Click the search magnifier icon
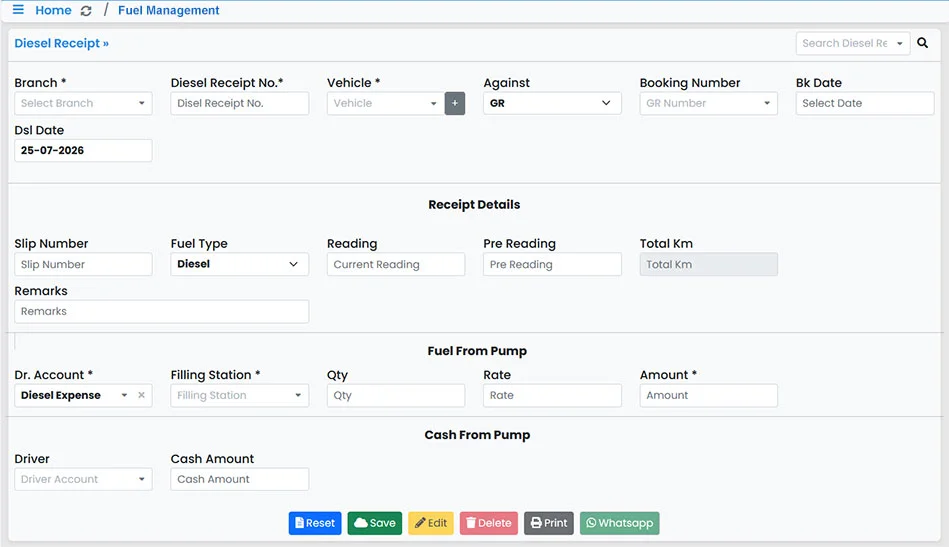 pyautogui.click(x=922, y=43)
